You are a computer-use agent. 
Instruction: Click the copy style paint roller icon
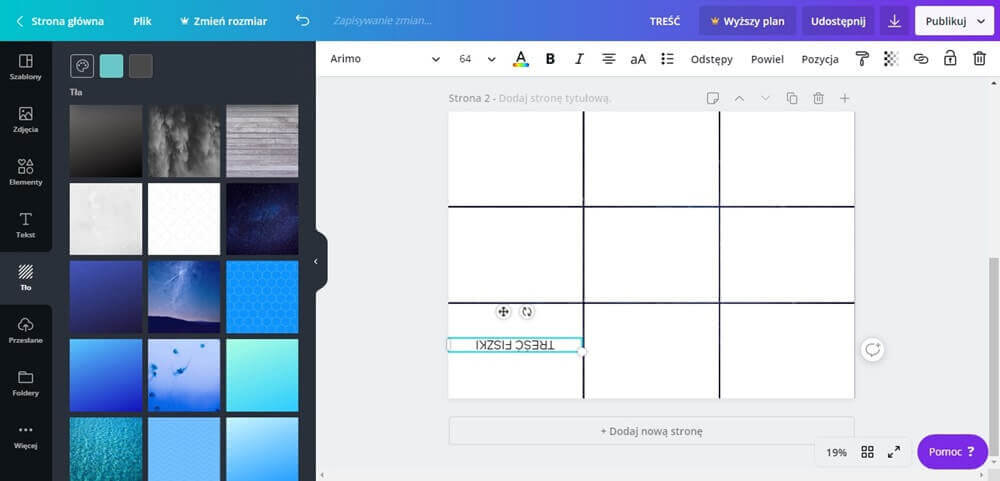(862, 59)
